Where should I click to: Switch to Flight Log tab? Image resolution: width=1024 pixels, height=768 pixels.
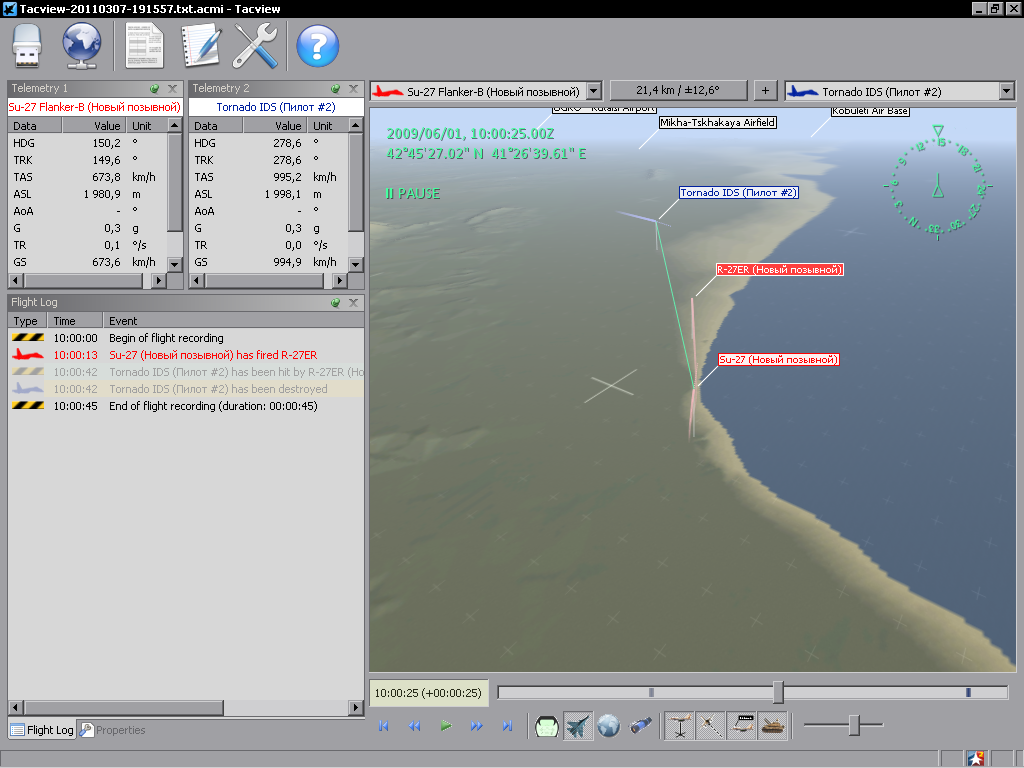point(42,729)
